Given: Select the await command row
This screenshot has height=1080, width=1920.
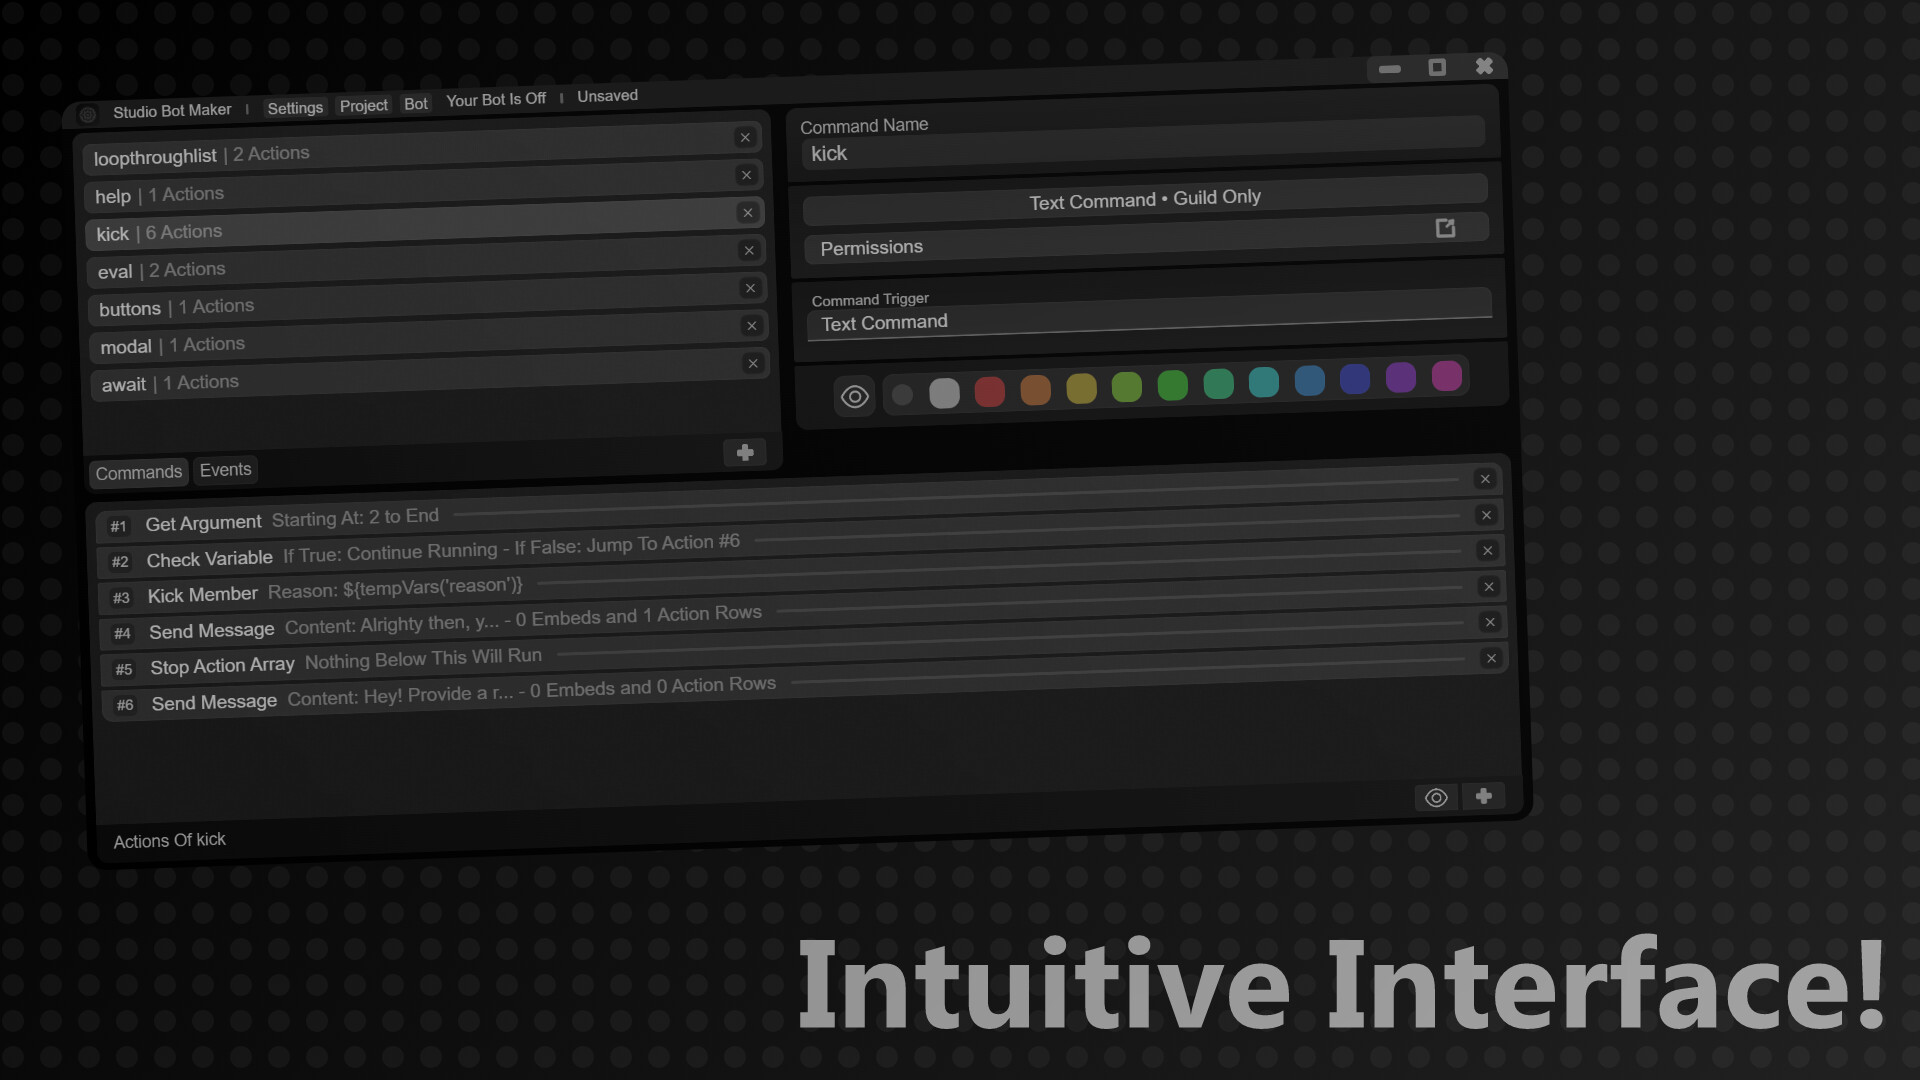Looking at the screenshot, I should tap(431, 374).
